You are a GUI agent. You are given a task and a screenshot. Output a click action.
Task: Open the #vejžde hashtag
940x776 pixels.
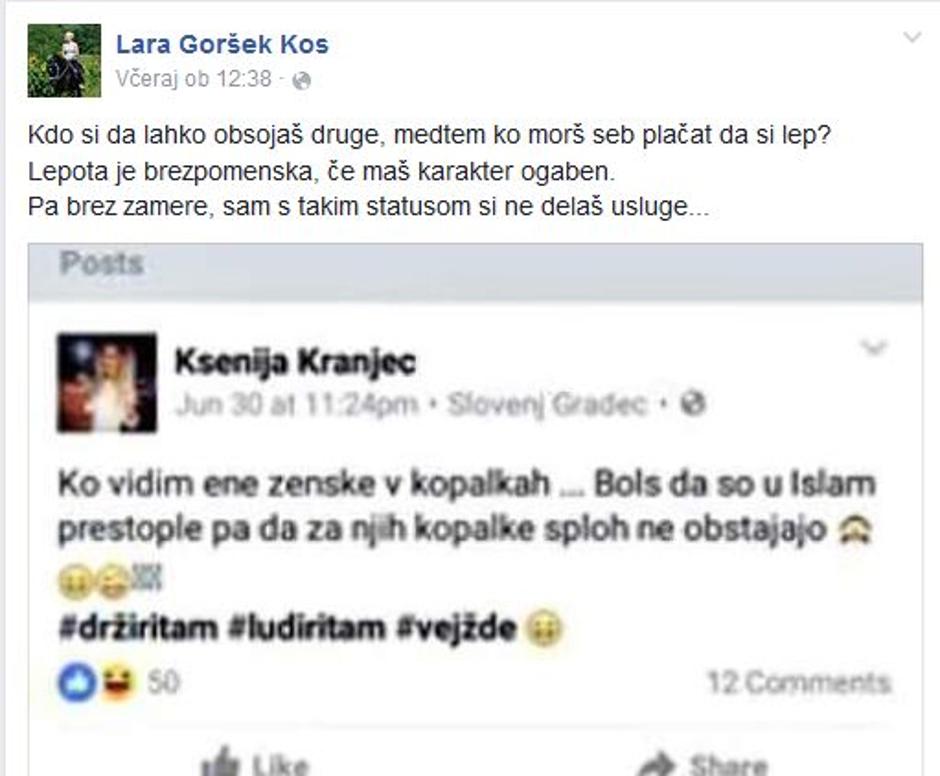(456, 628)
